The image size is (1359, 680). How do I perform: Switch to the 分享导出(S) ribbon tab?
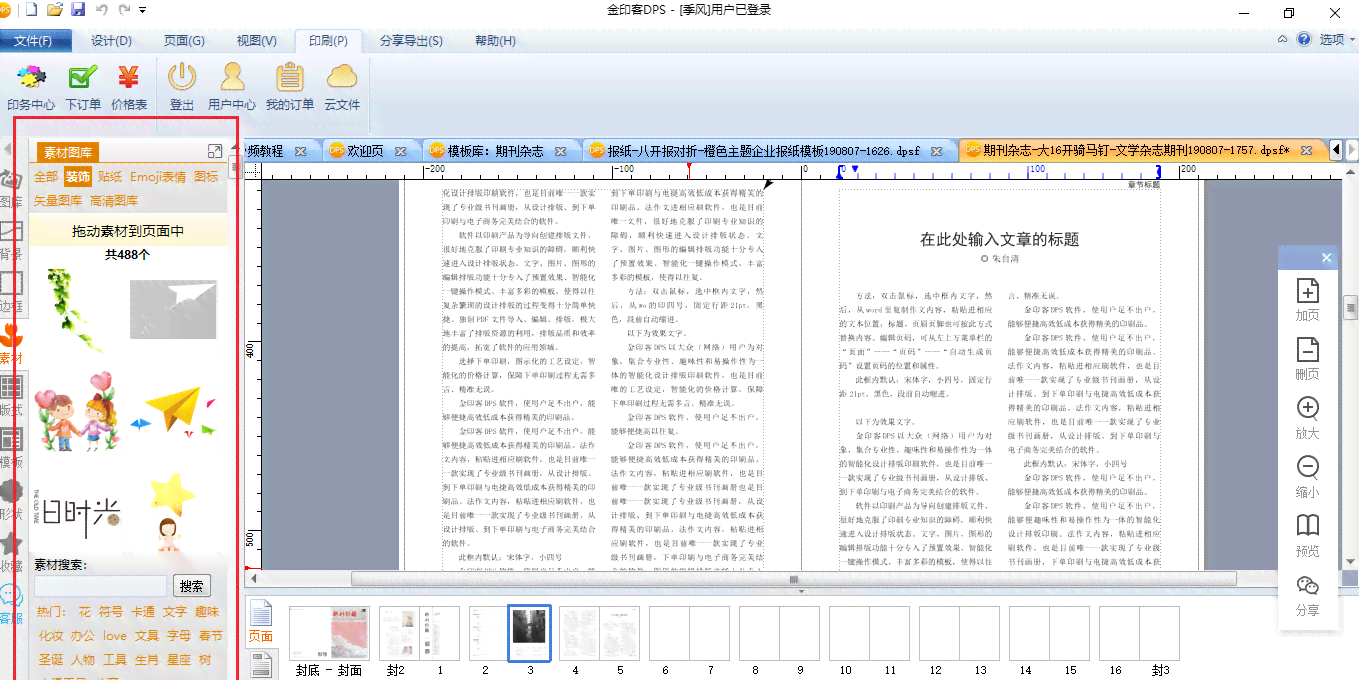coord(411,41)
